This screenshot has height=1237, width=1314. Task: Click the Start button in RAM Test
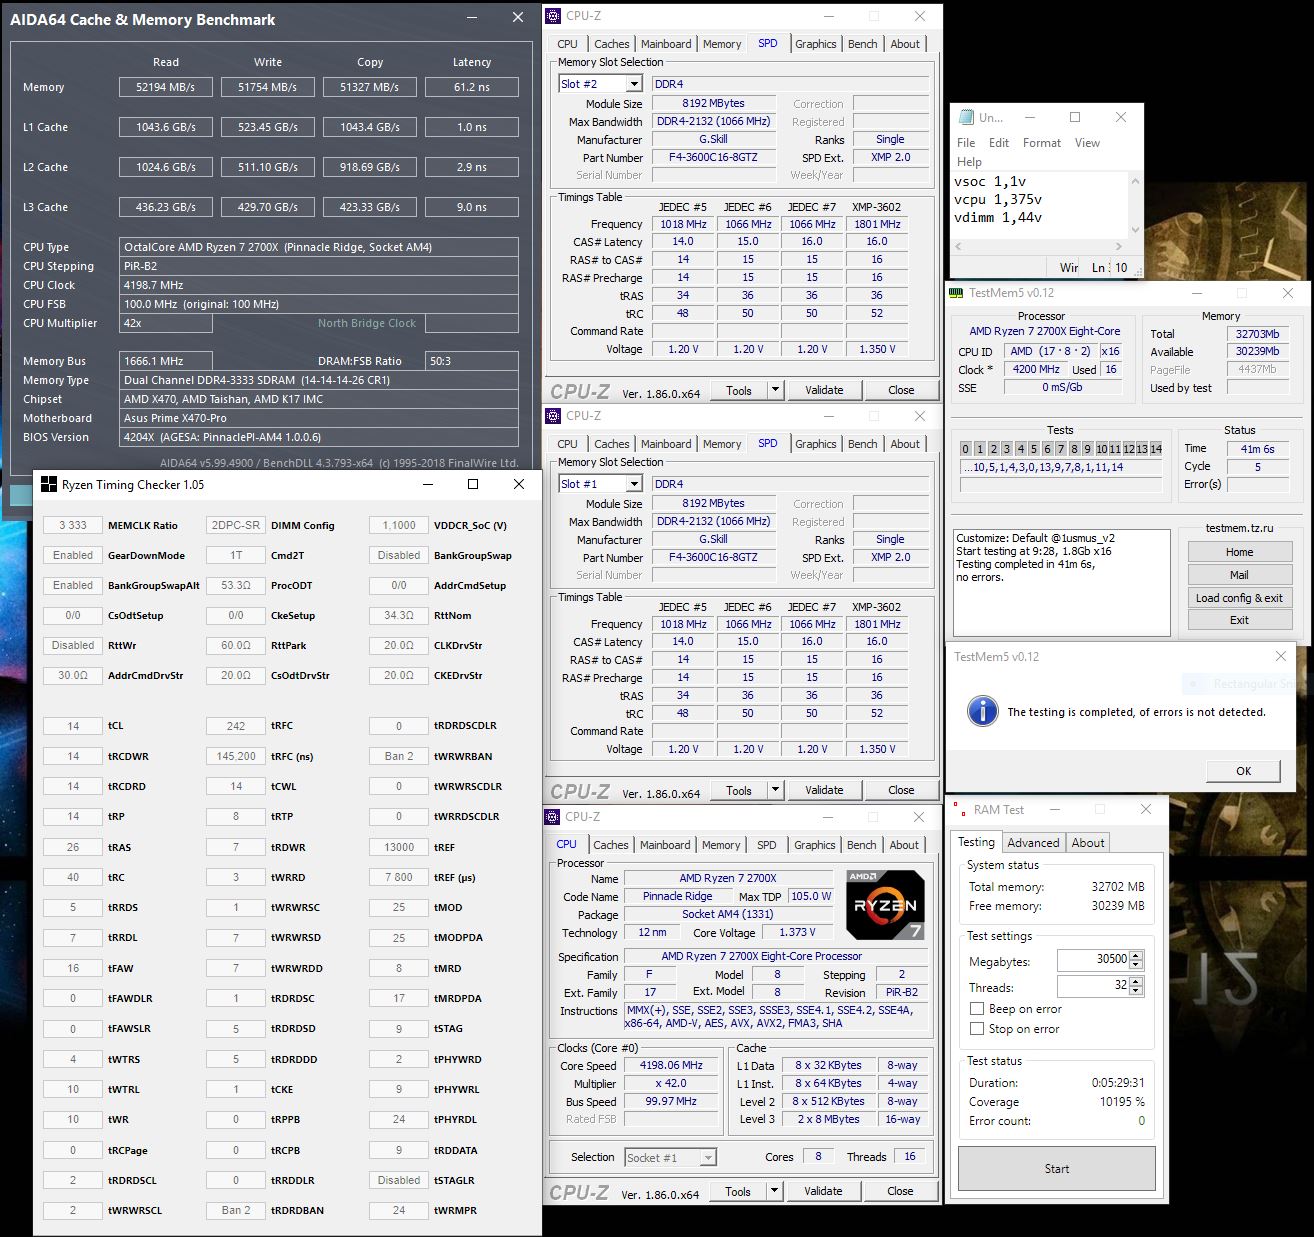1057,1168
